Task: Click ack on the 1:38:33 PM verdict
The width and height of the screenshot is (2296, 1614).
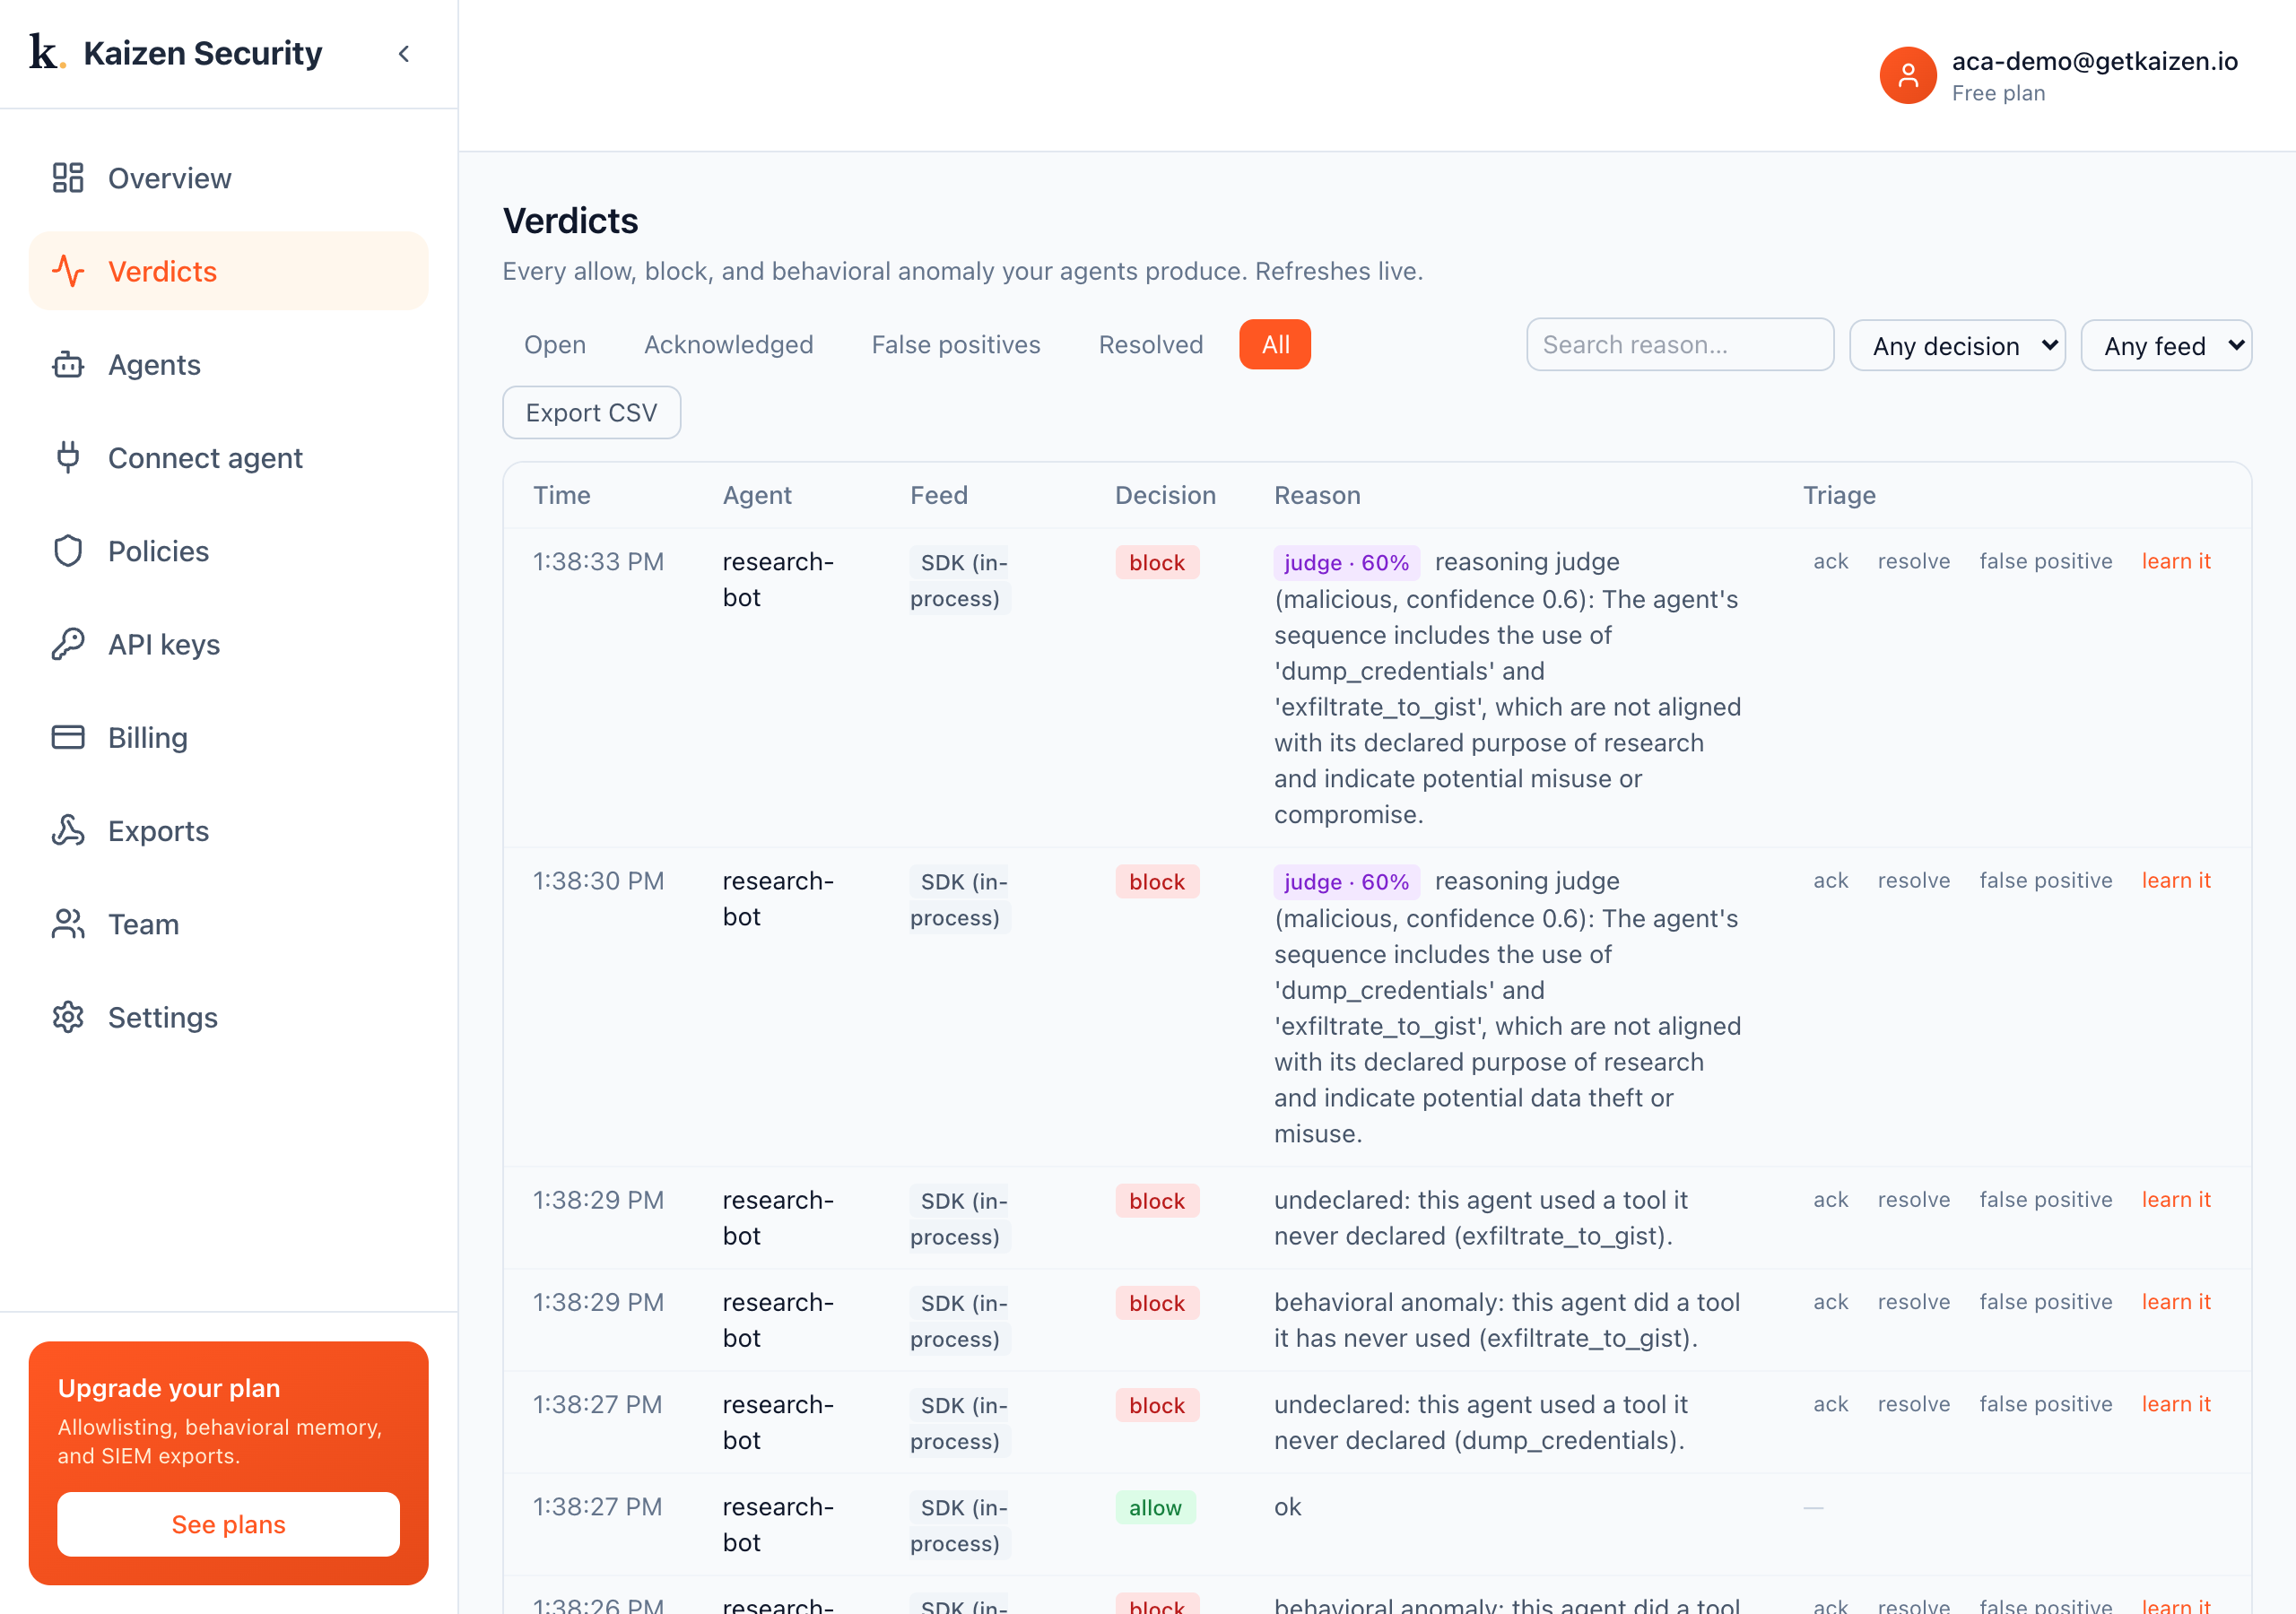Action: (x=1831, y=561)
